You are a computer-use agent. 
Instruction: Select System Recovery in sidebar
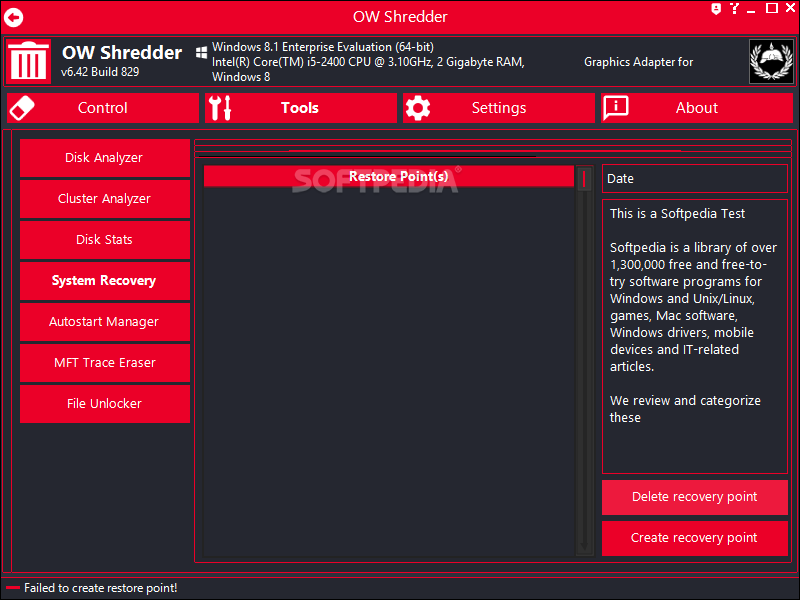tap(105, 281)
